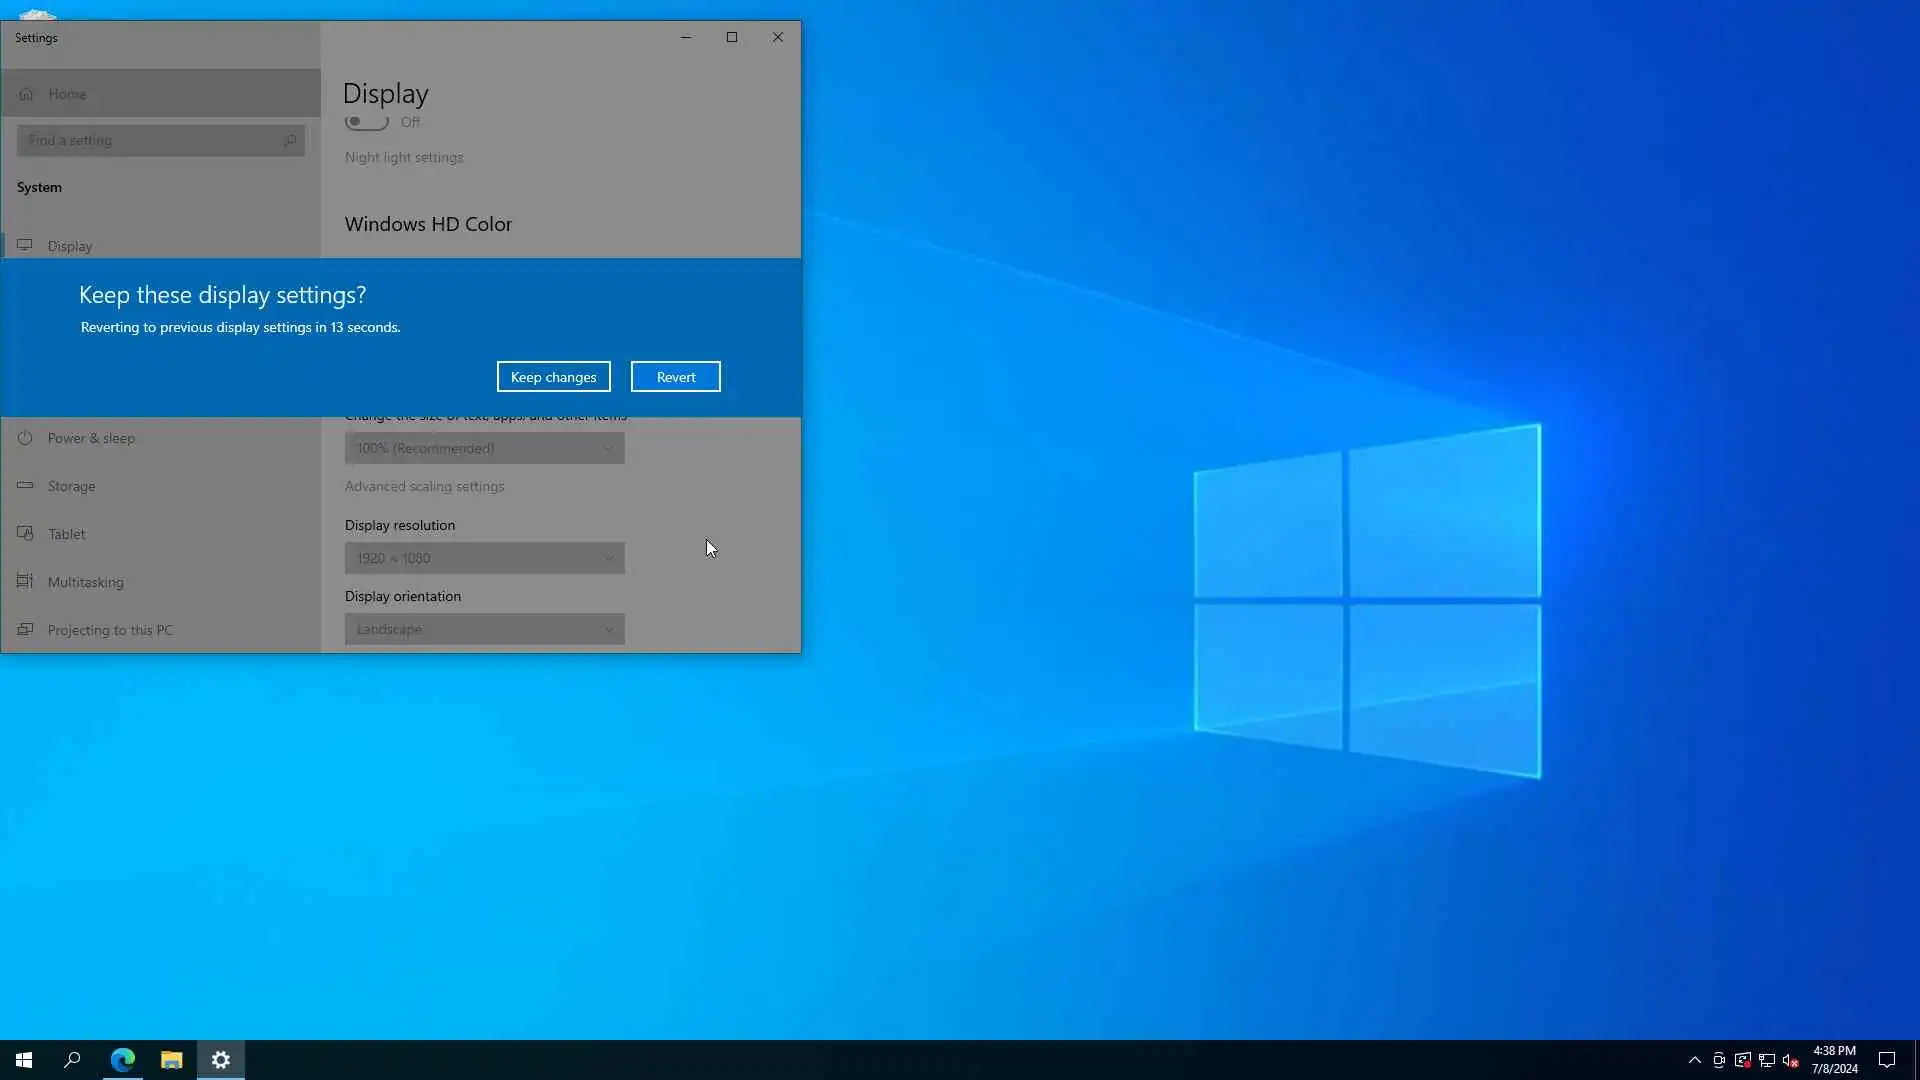Go to Settings Home

tap(67, 94)
